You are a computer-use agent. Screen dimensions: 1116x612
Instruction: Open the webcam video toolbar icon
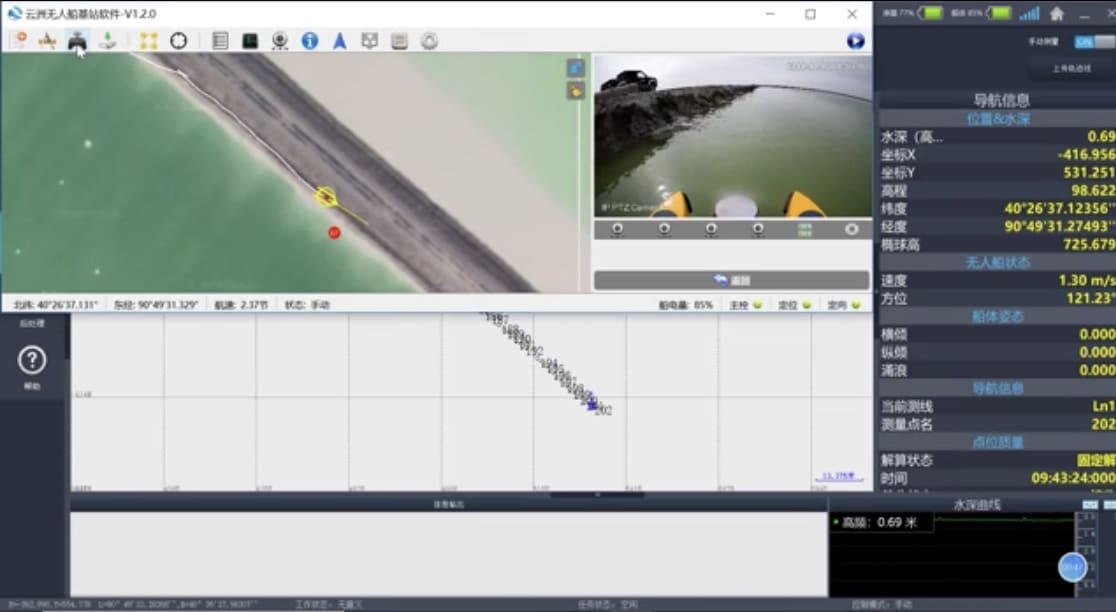pos(280,41)
